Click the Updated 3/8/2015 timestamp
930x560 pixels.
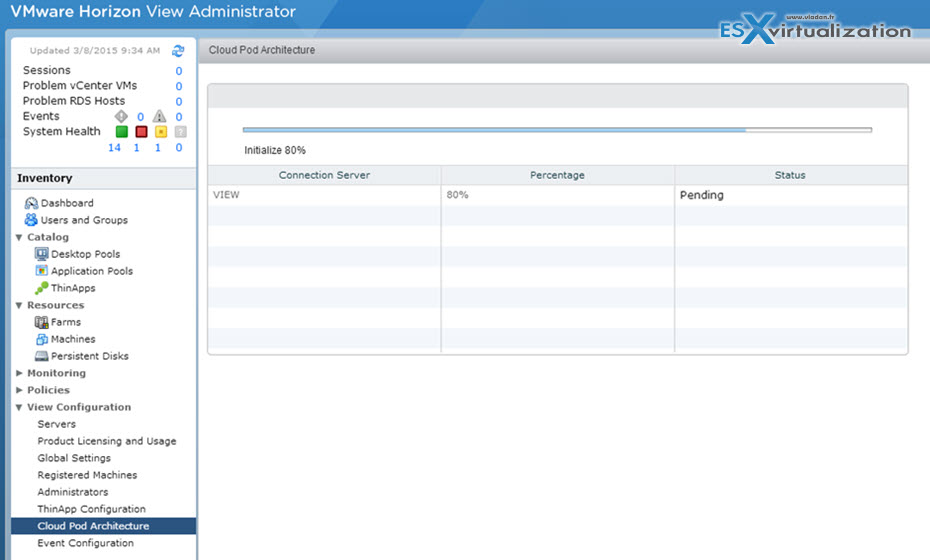coord(95,51)
